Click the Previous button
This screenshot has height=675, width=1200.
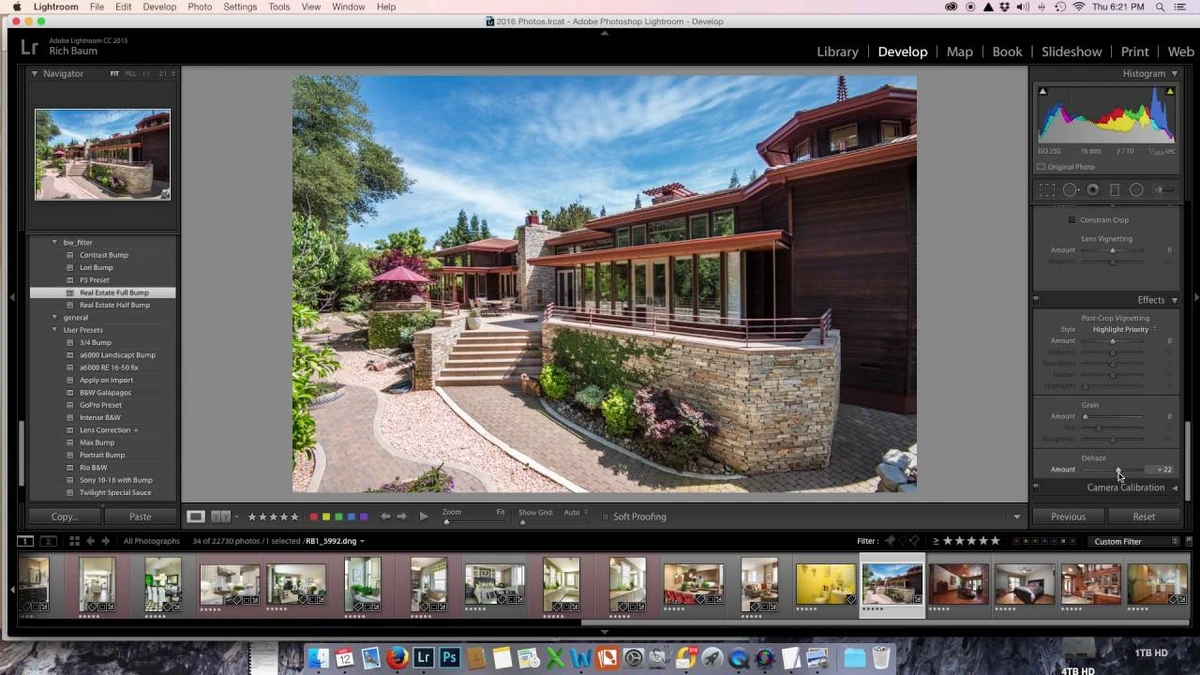pyautogui.click(x=1068, y=516)
